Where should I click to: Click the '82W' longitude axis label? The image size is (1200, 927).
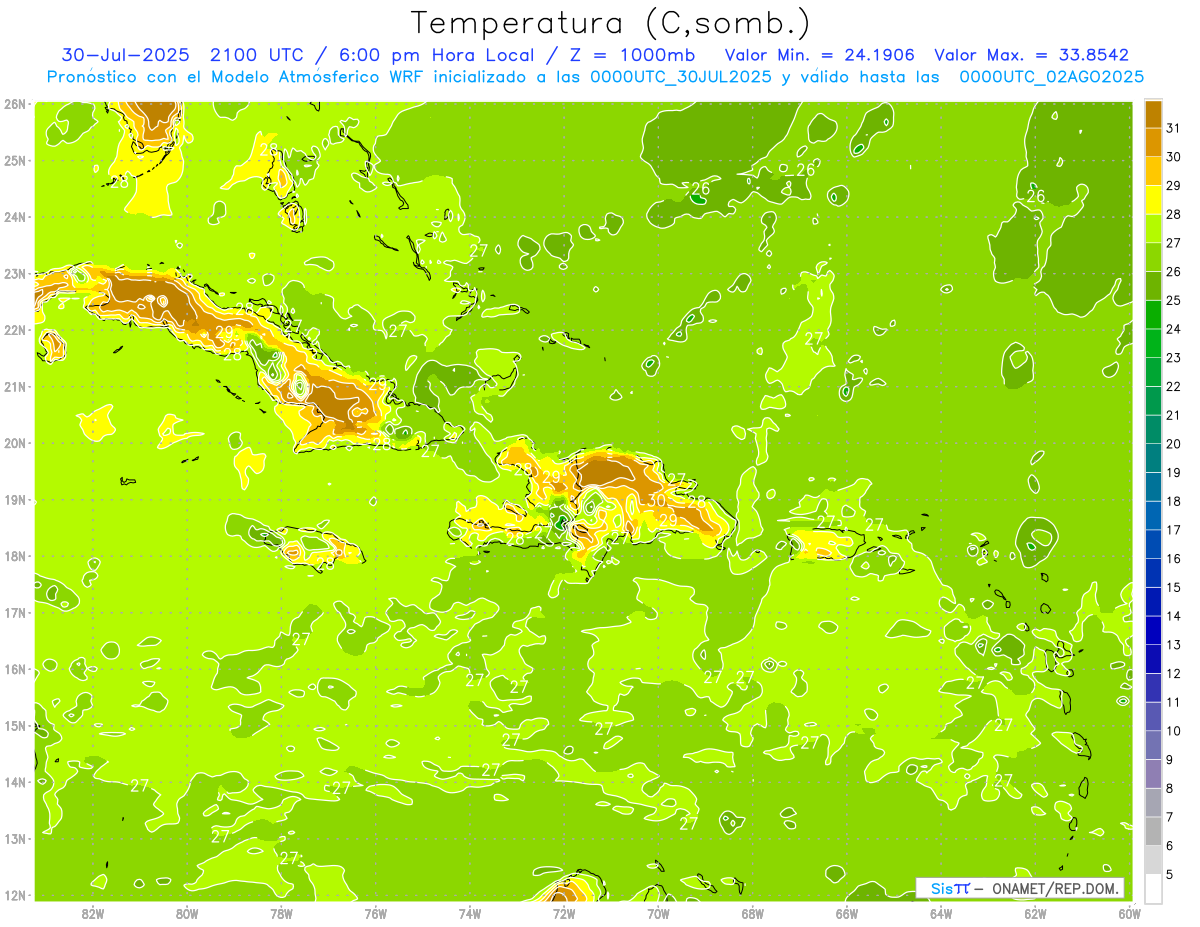93,913
